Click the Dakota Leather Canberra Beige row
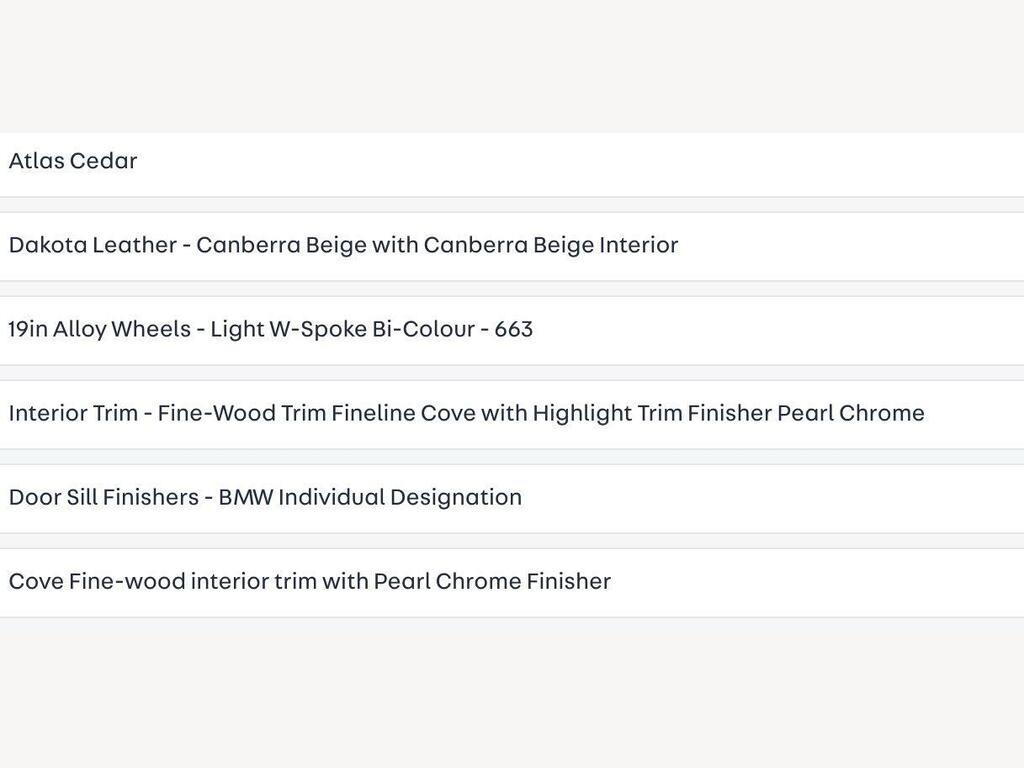The height and width of the screenshot is (768, 1024). (512, 247)
